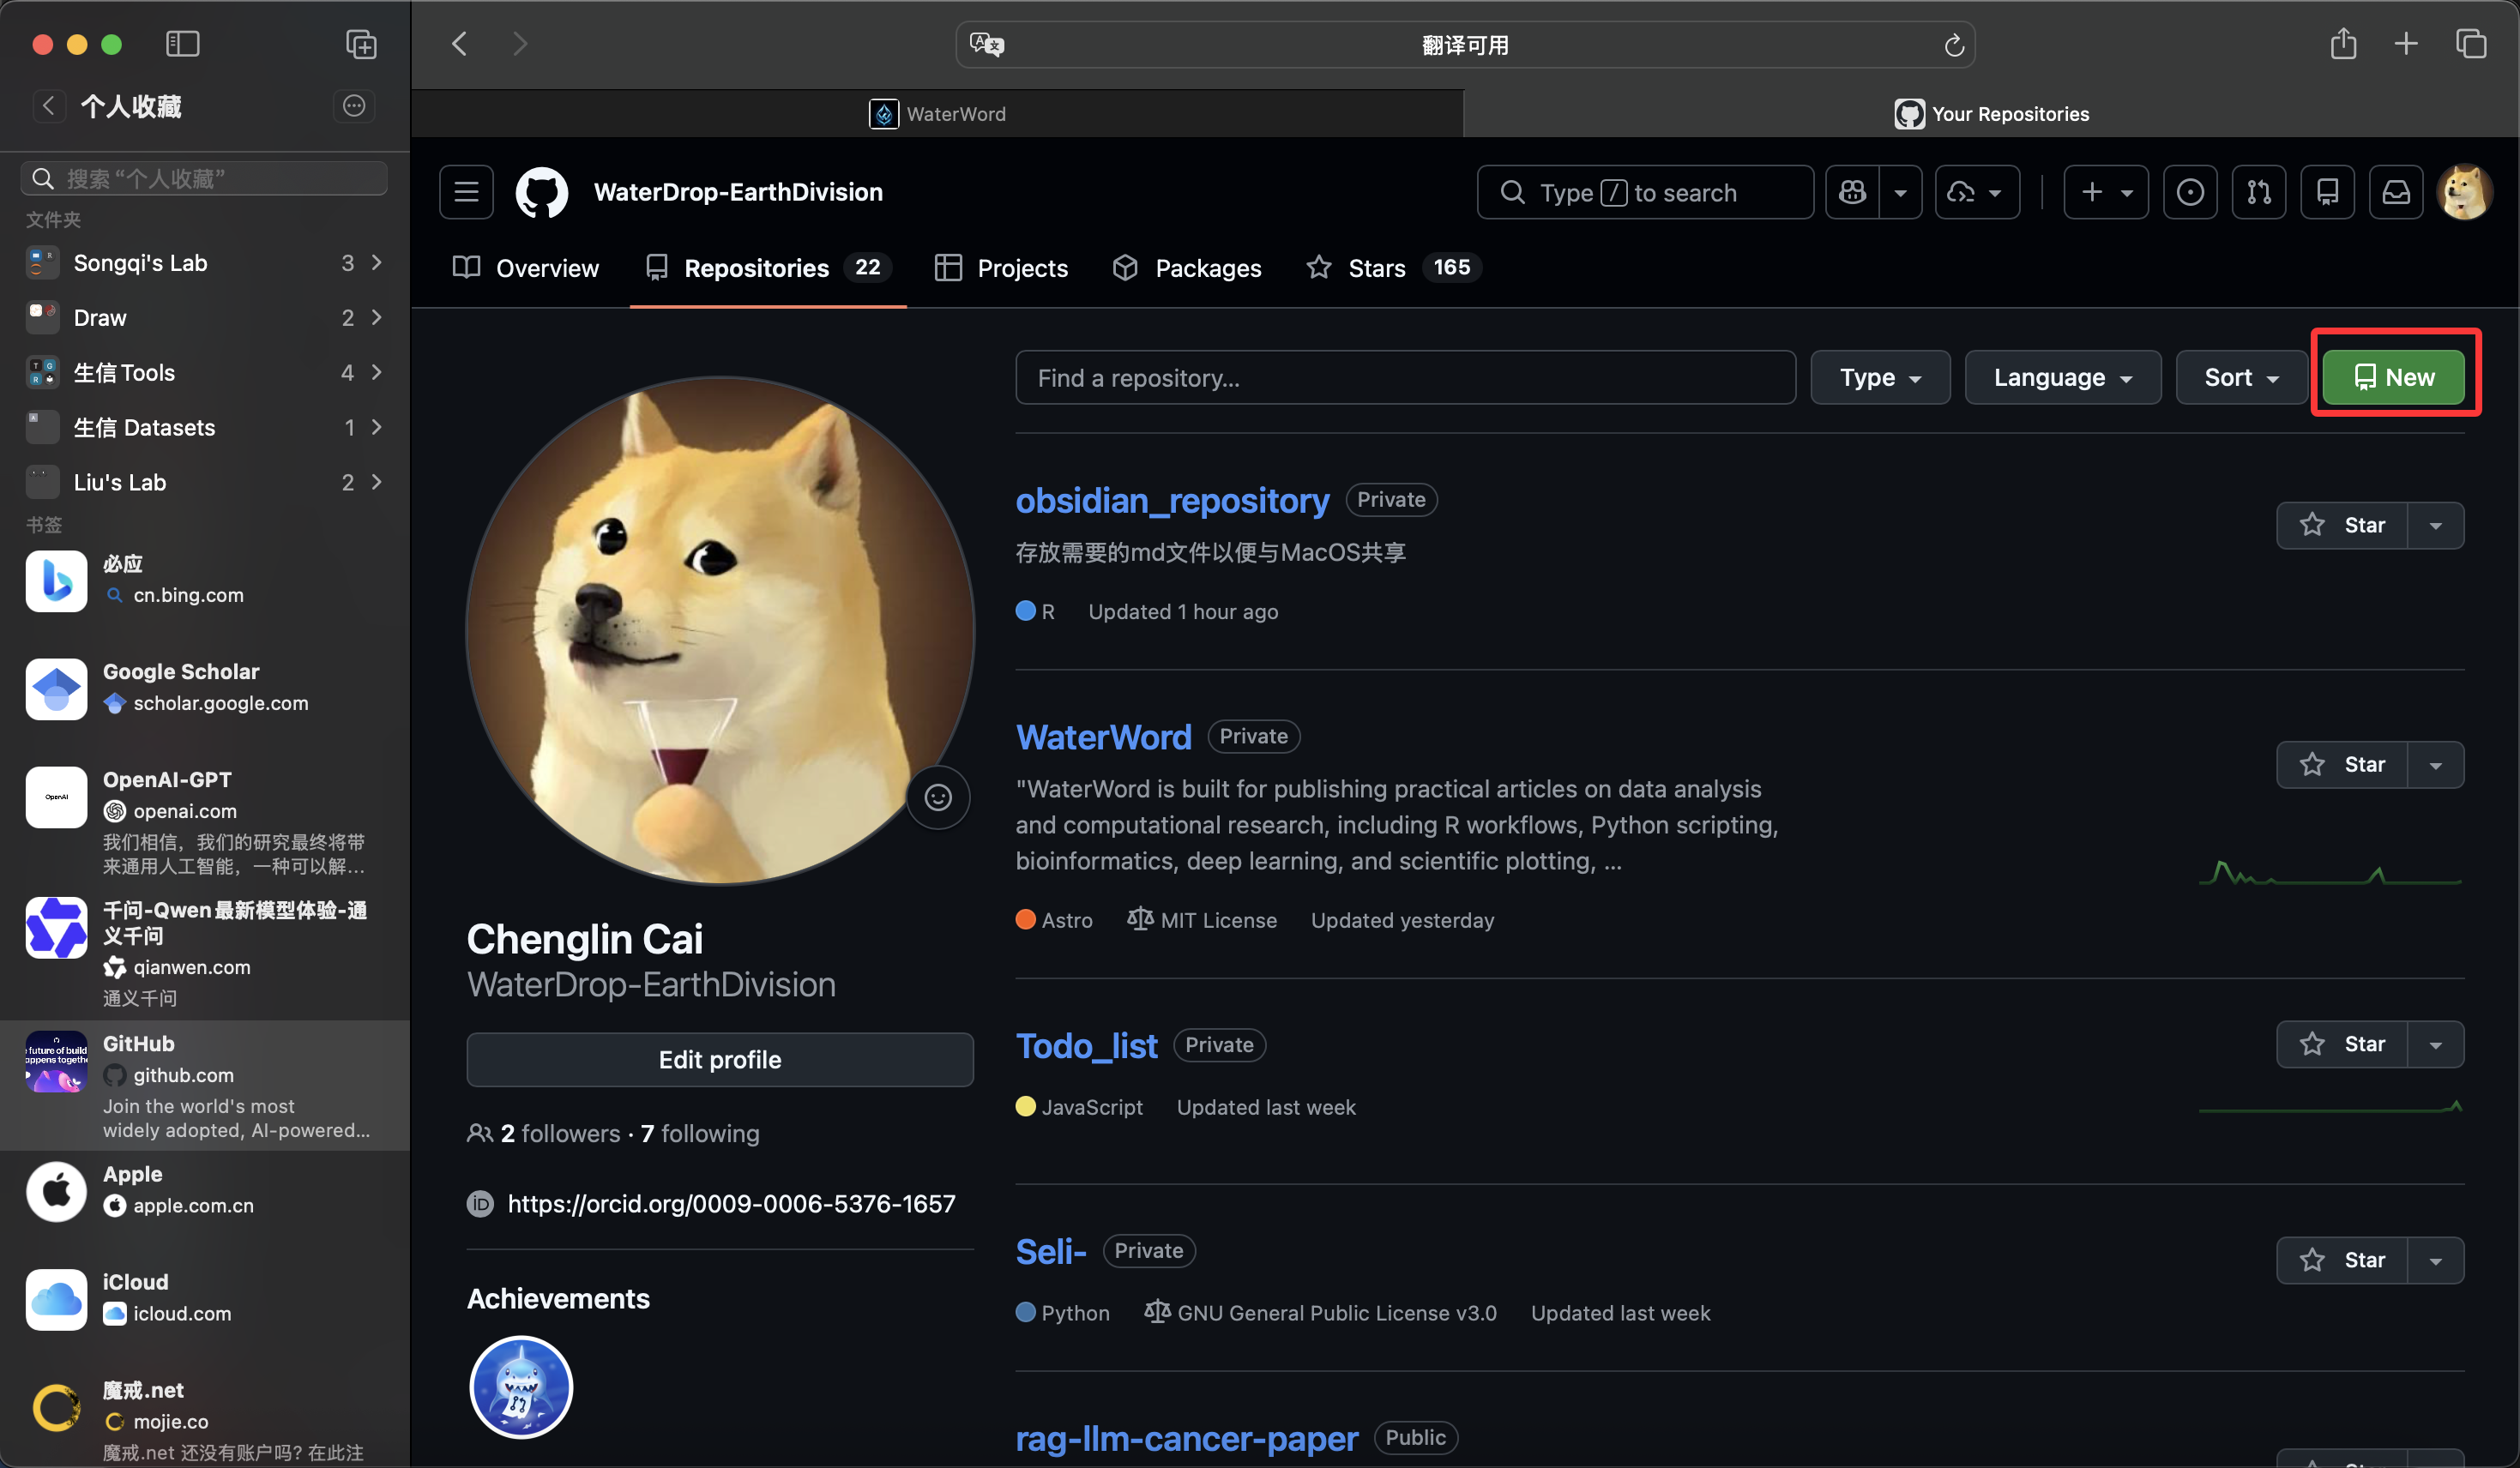
Task: Open the WaterWord repository link
Action: point(1104,737)
